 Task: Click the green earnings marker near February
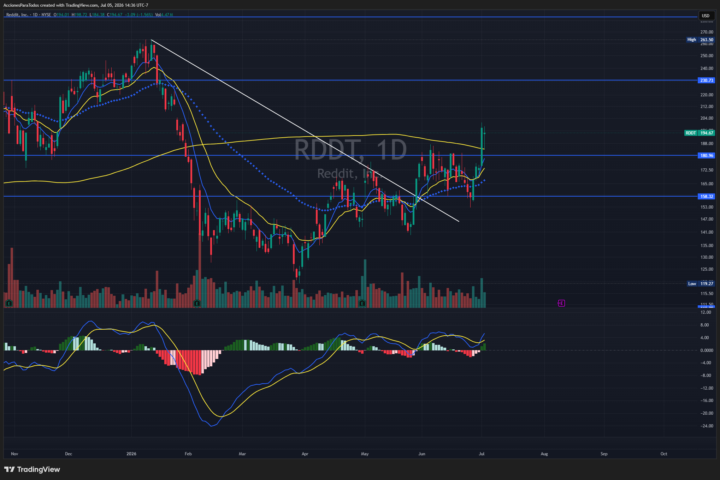click(x=197, y=304)
